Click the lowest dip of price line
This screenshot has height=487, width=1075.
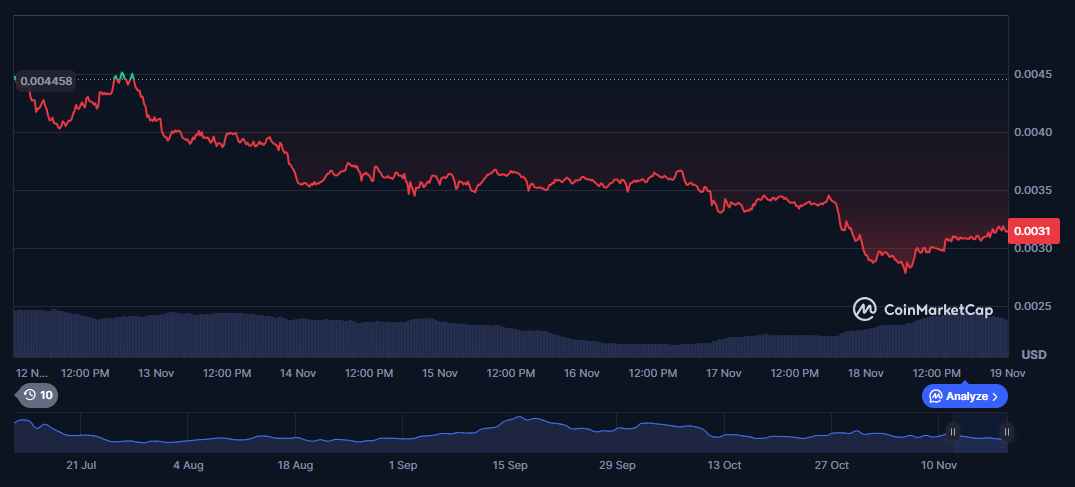click(x=906, y=272)
